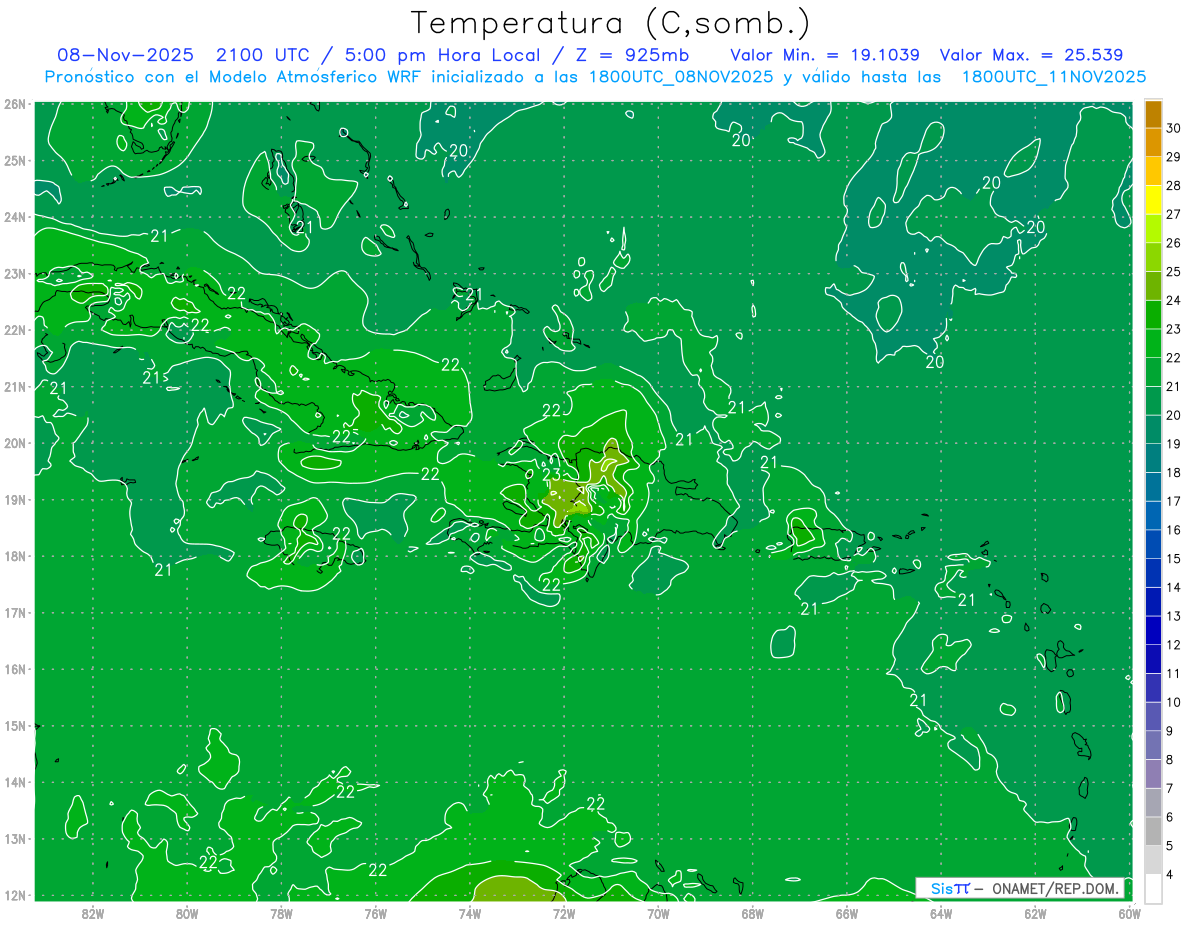Click the longitude label 82W
The image size is (1200, 927).
tap(92, 912)
